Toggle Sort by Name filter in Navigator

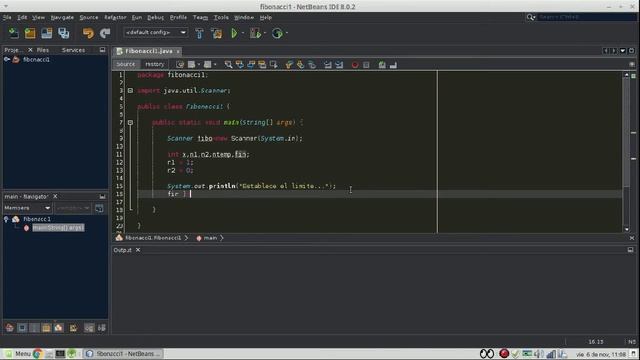[x=89, y=328]
